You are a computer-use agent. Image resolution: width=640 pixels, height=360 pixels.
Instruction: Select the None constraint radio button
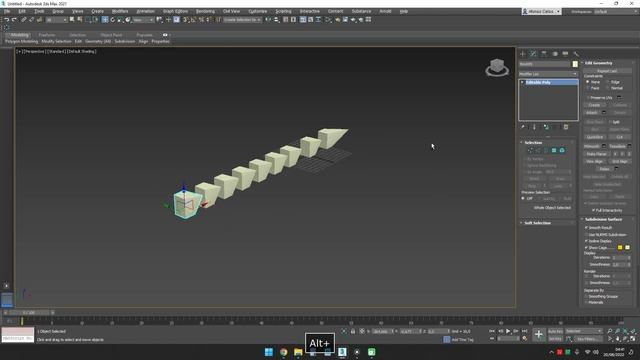coord(588,82)
